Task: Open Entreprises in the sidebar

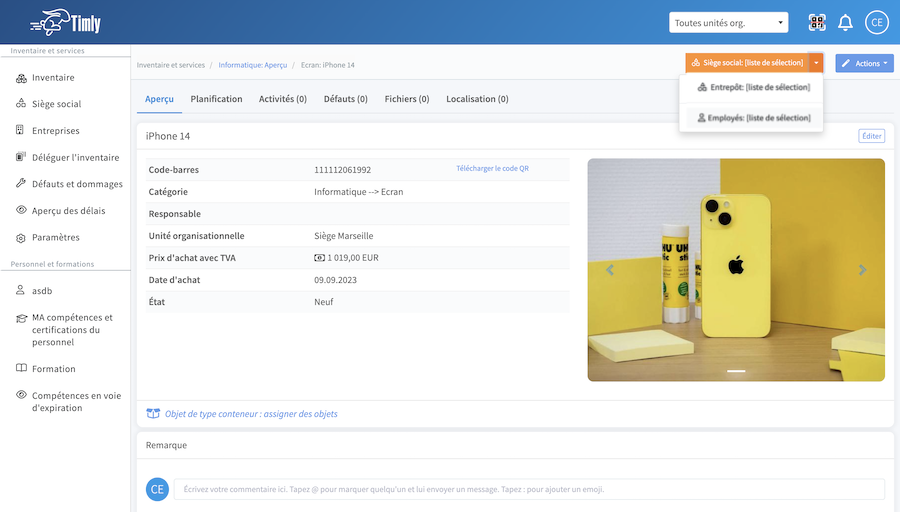Action: 56,130
